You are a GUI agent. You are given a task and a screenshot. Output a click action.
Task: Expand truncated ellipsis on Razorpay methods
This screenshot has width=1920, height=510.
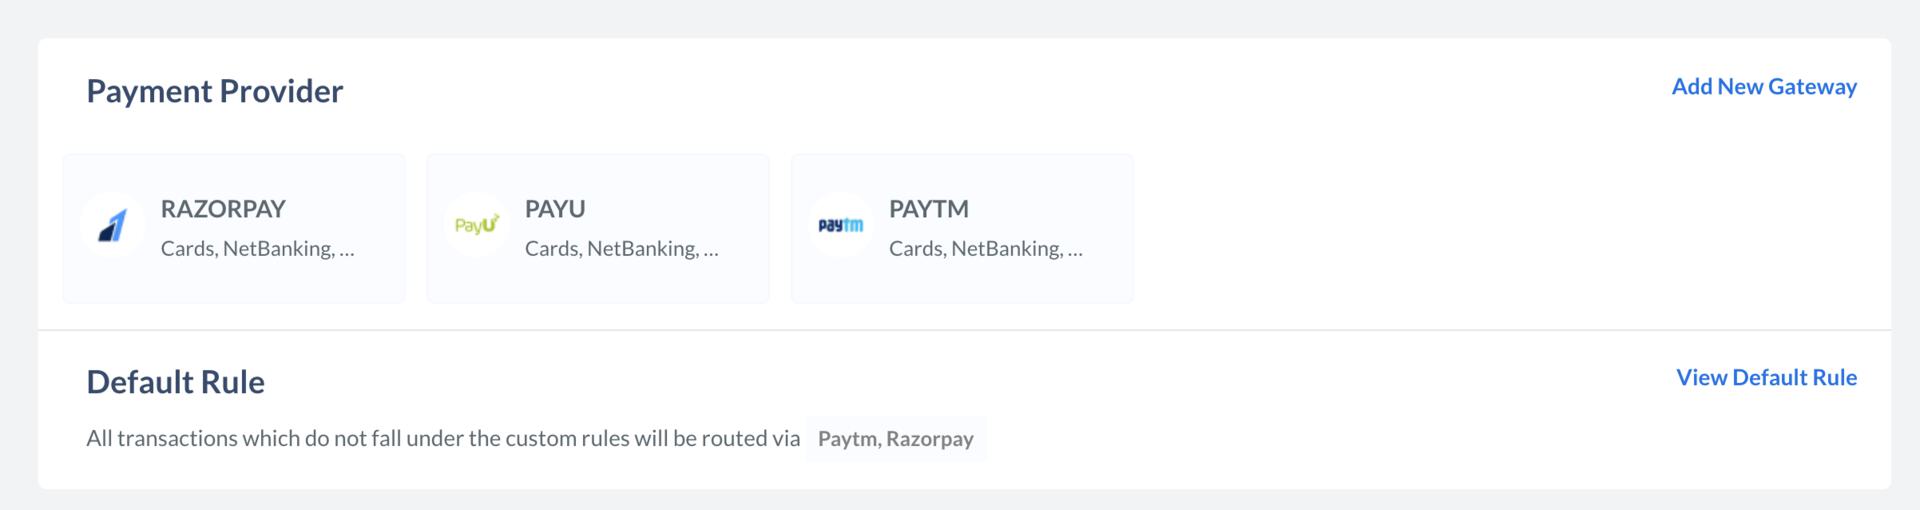347,250
